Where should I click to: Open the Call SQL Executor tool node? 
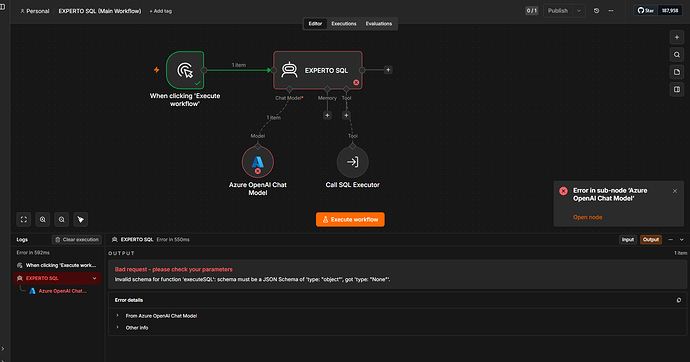pyautogui.click(x=352, y=162)
